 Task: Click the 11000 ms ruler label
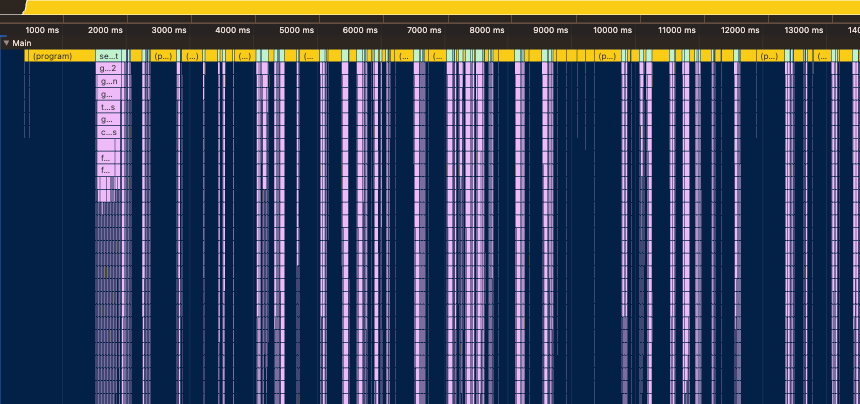tap(676, 31)
